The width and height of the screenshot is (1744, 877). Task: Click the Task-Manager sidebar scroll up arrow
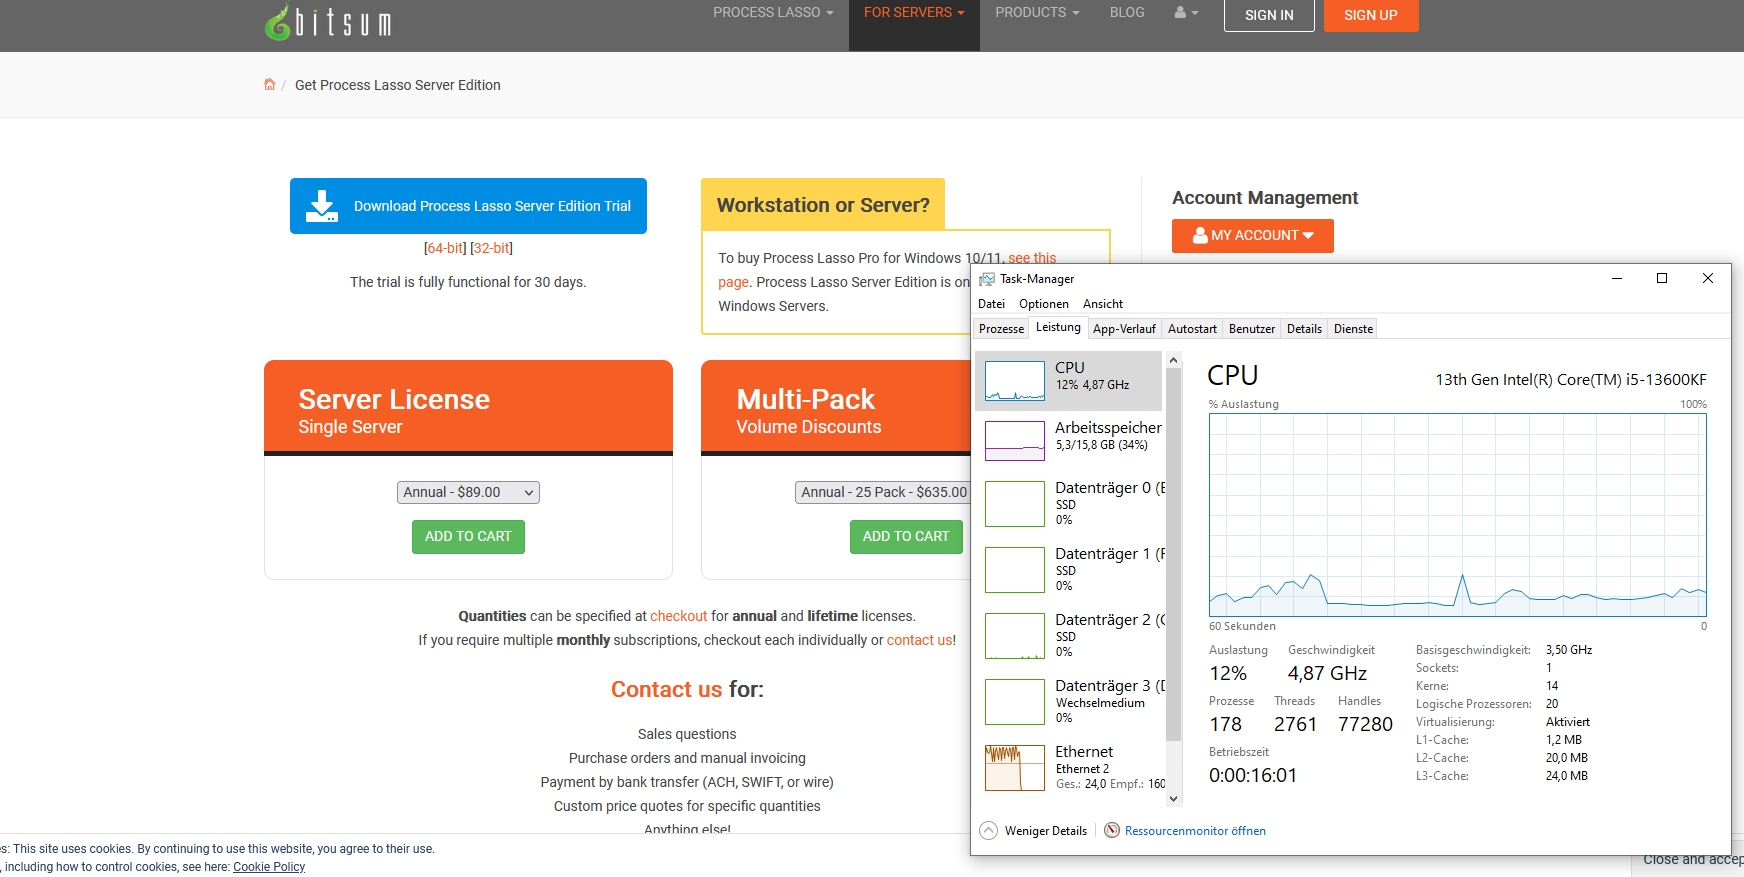pos(1174,359)
